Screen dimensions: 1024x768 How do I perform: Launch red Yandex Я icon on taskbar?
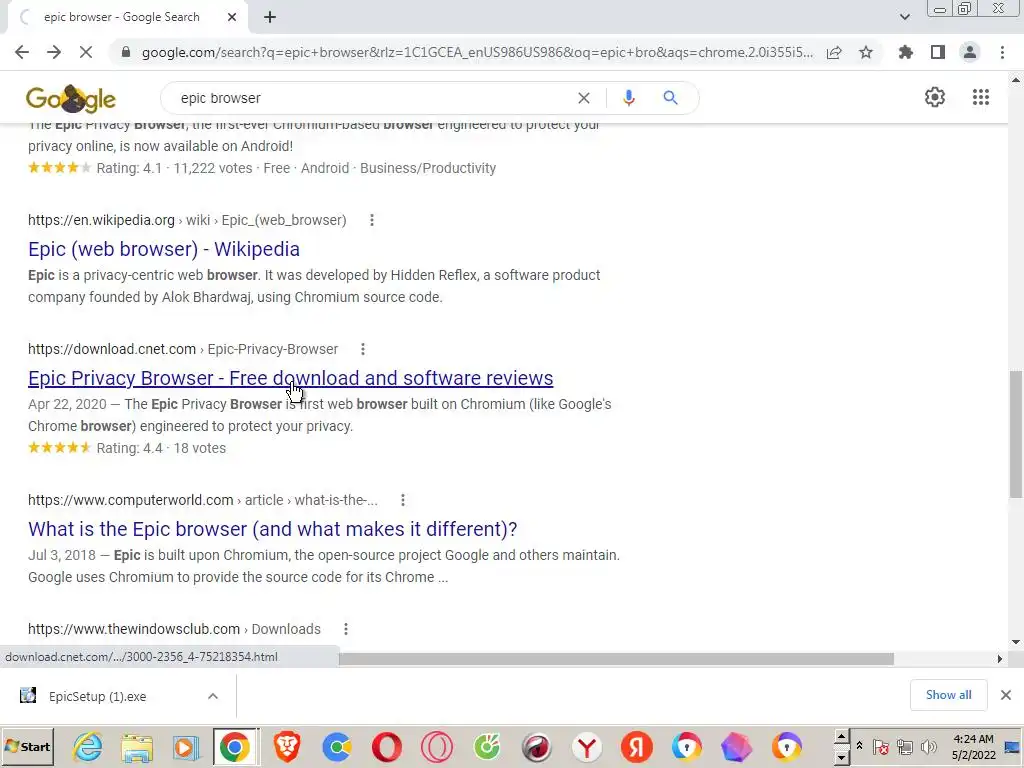click(637, 747)
